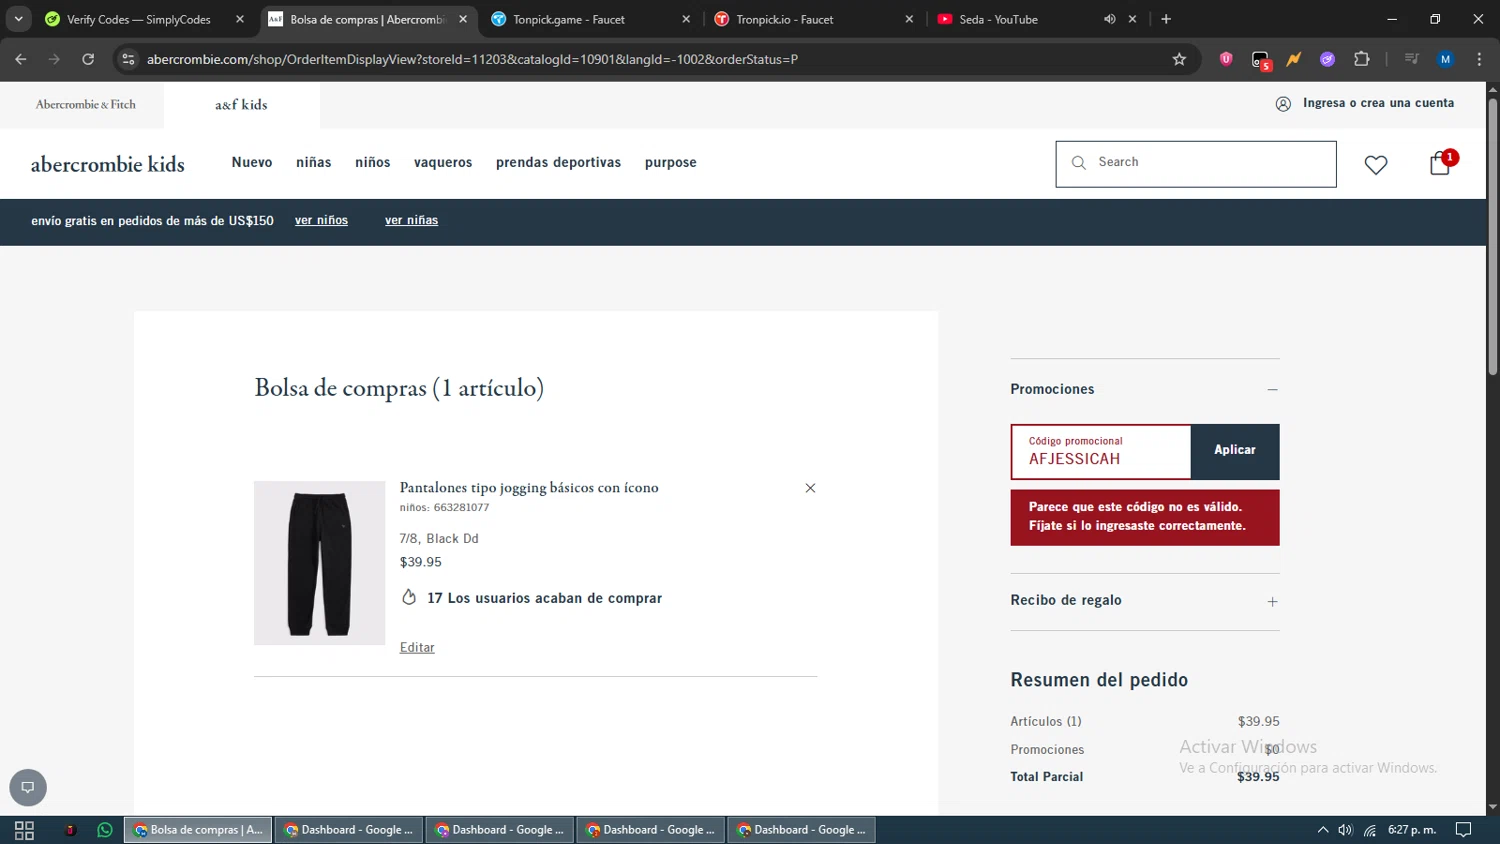Open the tab search dropdown arrow
The image size is (1500, 844).
coord(18,19)
